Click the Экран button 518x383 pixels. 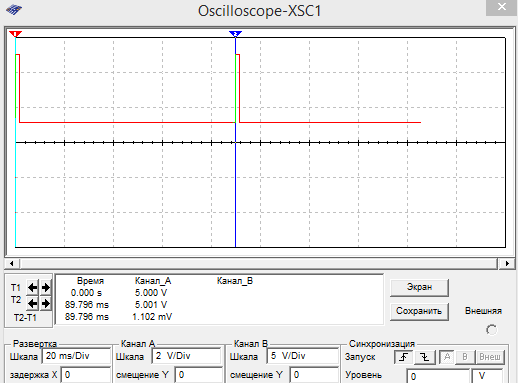[x=419, y=288]
